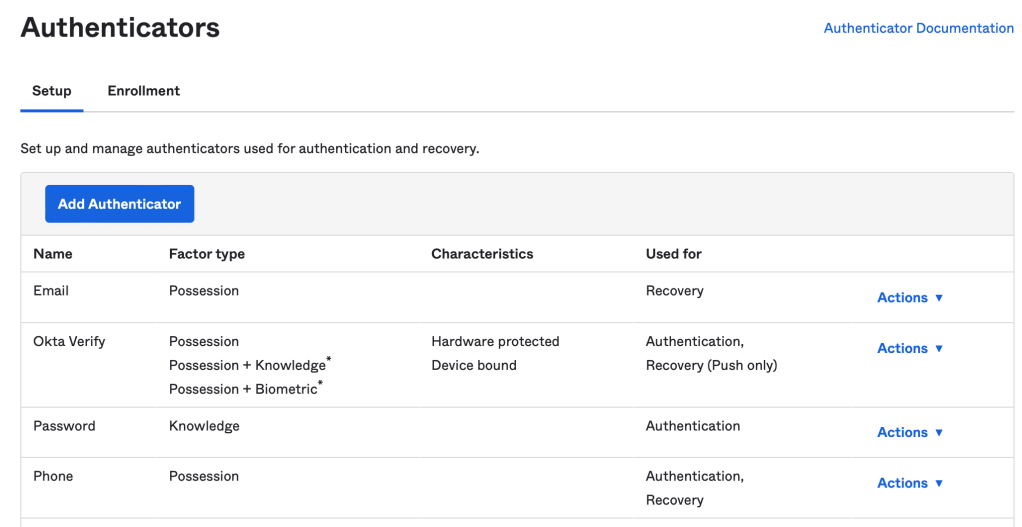Select the Phone authenticator name
The height and width of the screenshot is (527, 1022).
coord(53,476)
